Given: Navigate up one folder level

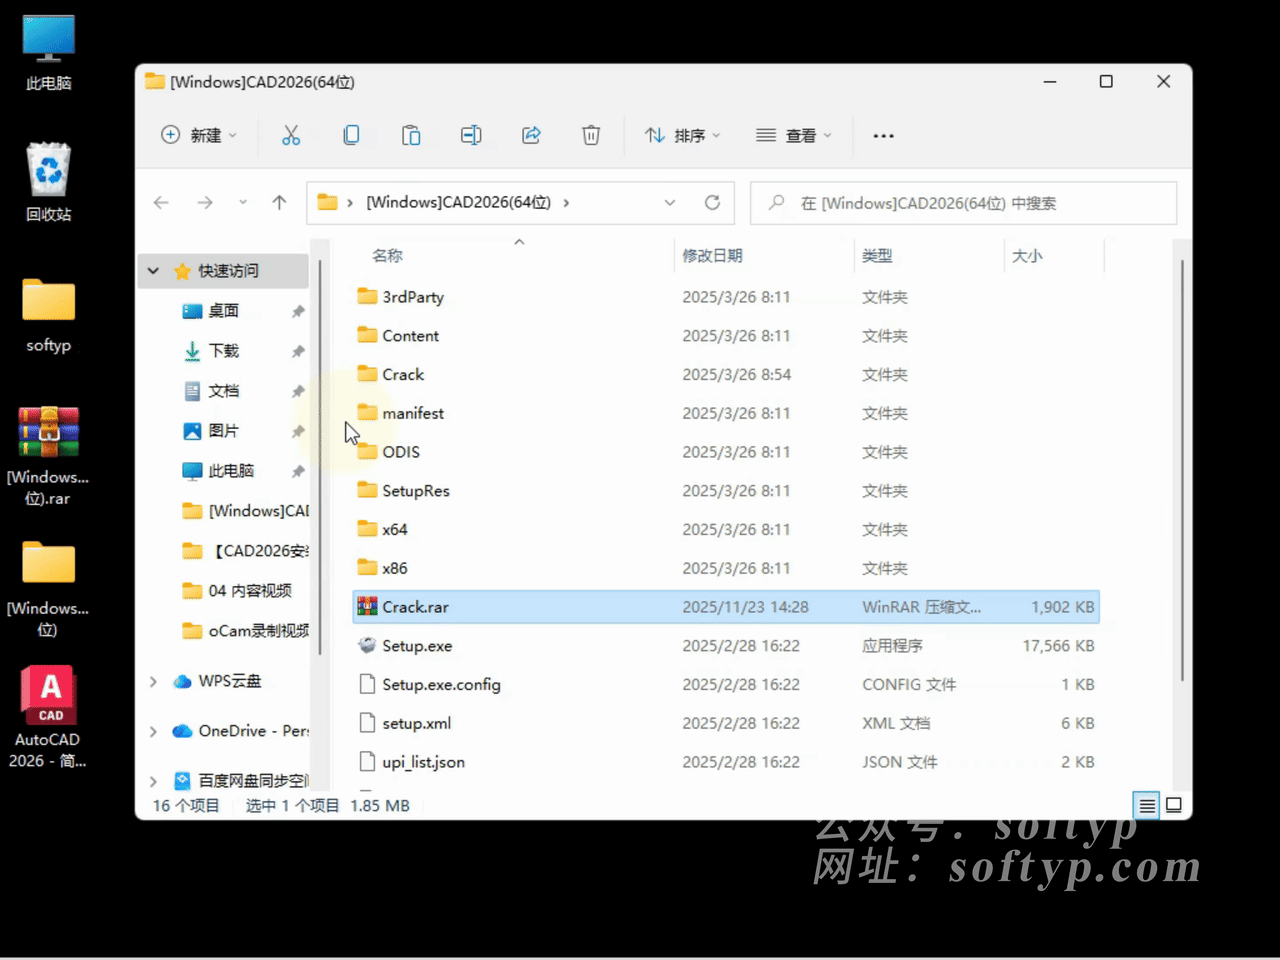Looking at the screenshot, I should [280, 202].
